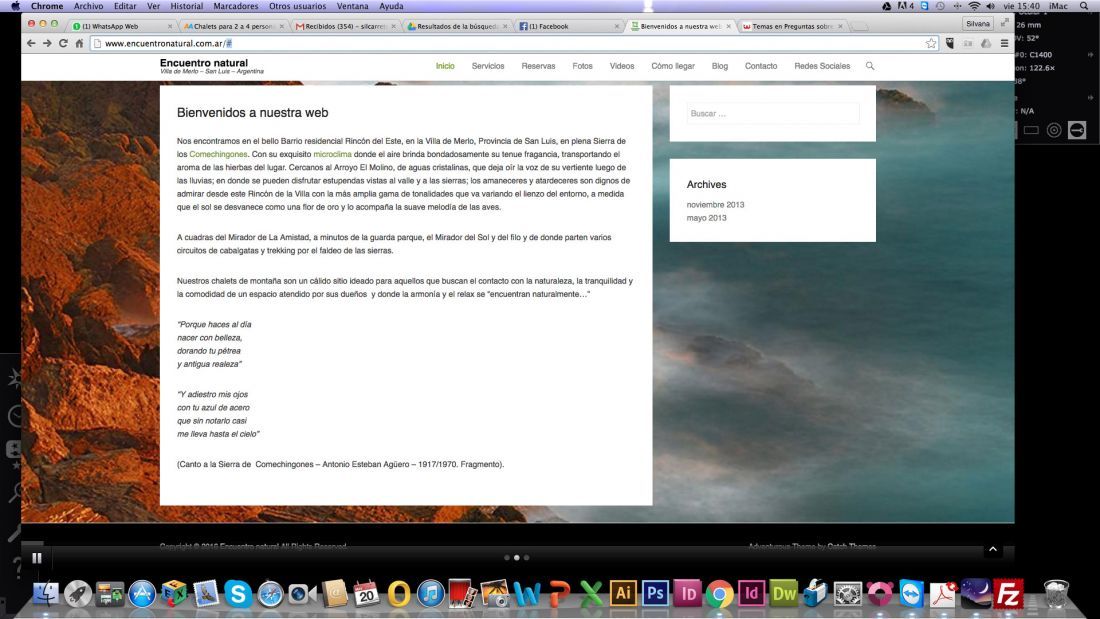Open the Ventana menu
Screen dimensions: 1100x619
click(x=352, y=6)
